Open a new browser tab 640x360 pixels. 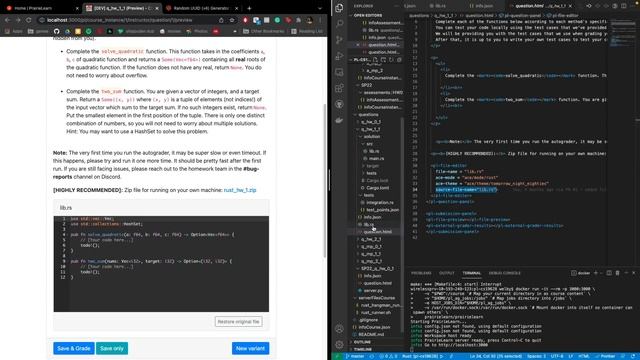pos(249,8)
